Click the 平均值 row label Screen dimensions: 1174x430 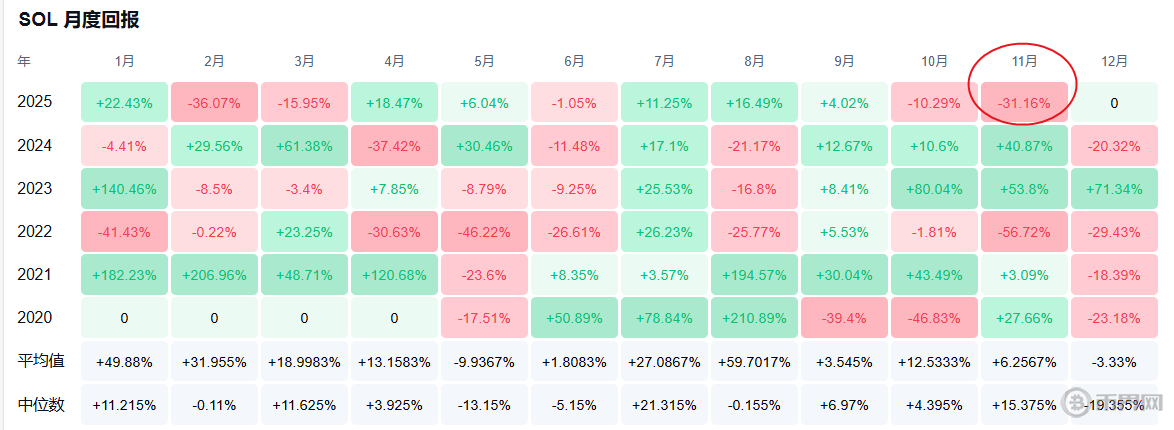tap(41, 360)
